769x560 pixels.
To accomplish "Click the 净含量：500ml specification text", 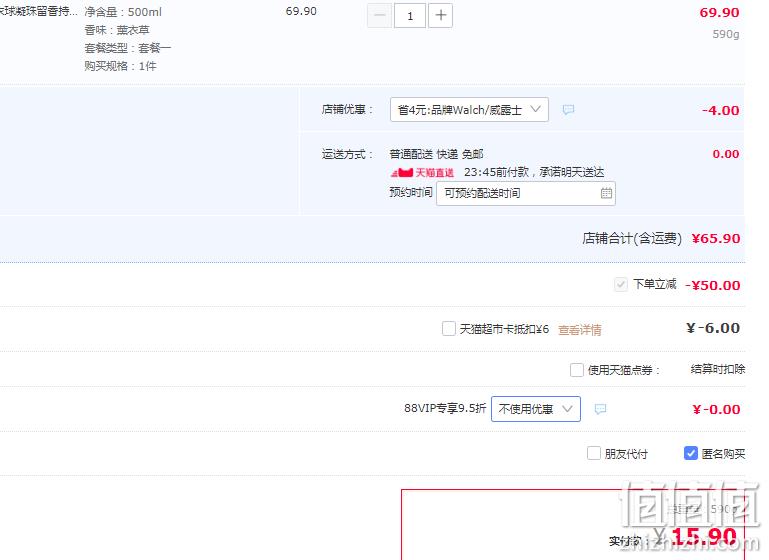I will 123,12.
